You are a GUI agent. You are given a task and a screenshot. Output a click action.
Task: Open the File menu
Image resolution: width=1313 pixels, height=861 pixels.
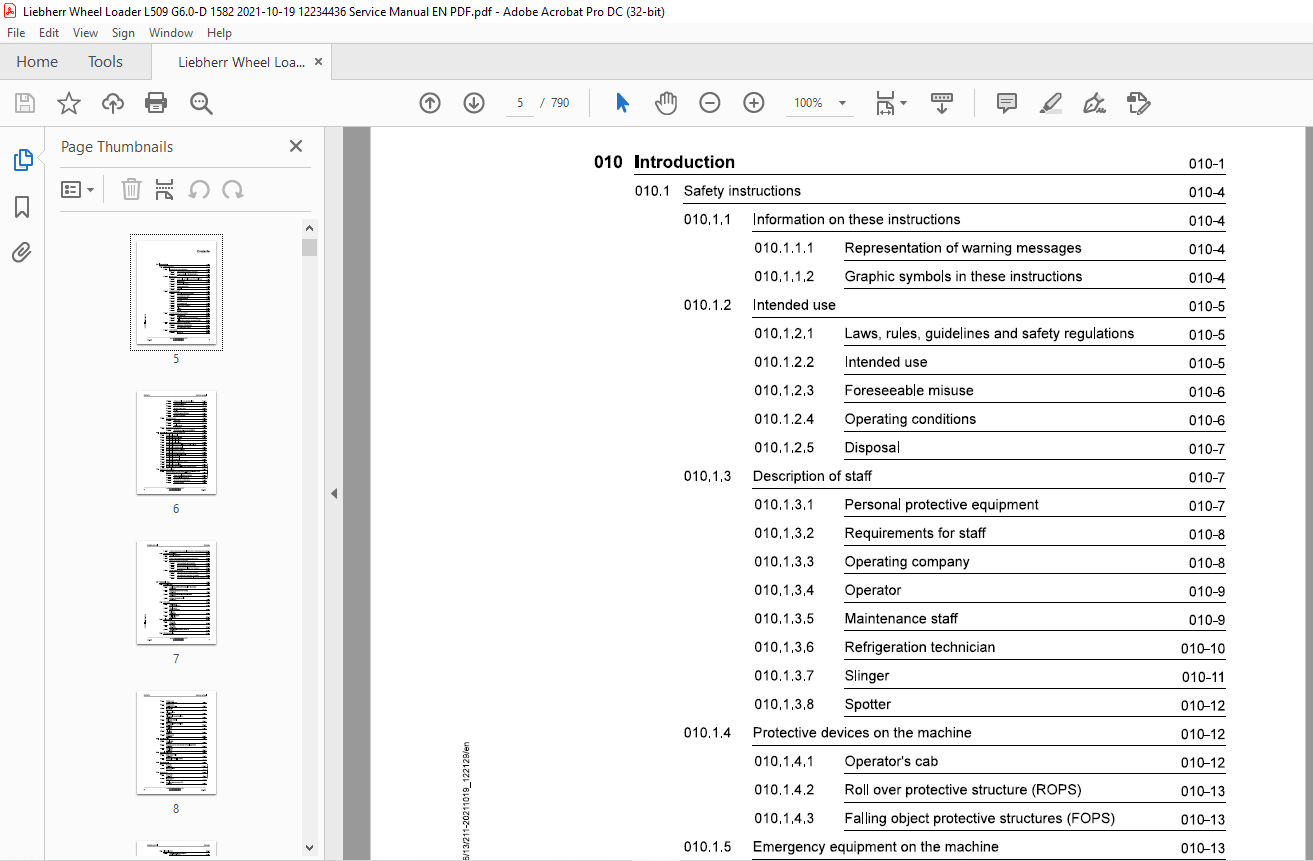[x=16, y=33]
